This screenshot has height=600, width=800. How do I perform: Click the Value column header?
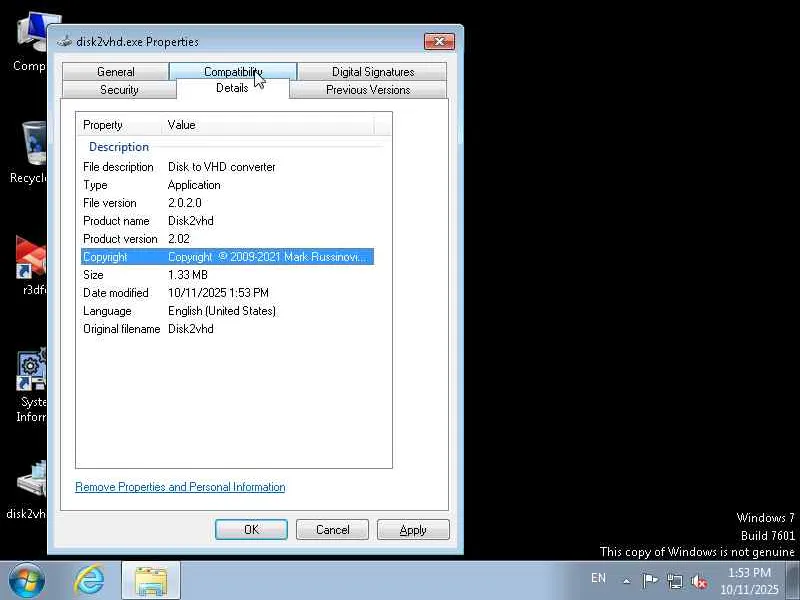(x=268, y=125)
